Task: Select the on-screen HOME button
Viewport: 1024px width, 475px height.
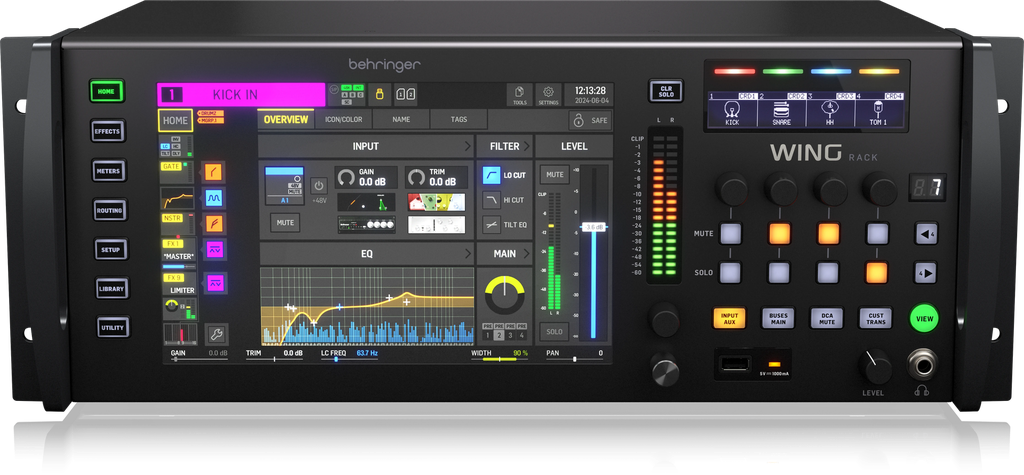Action: [175, 120]
